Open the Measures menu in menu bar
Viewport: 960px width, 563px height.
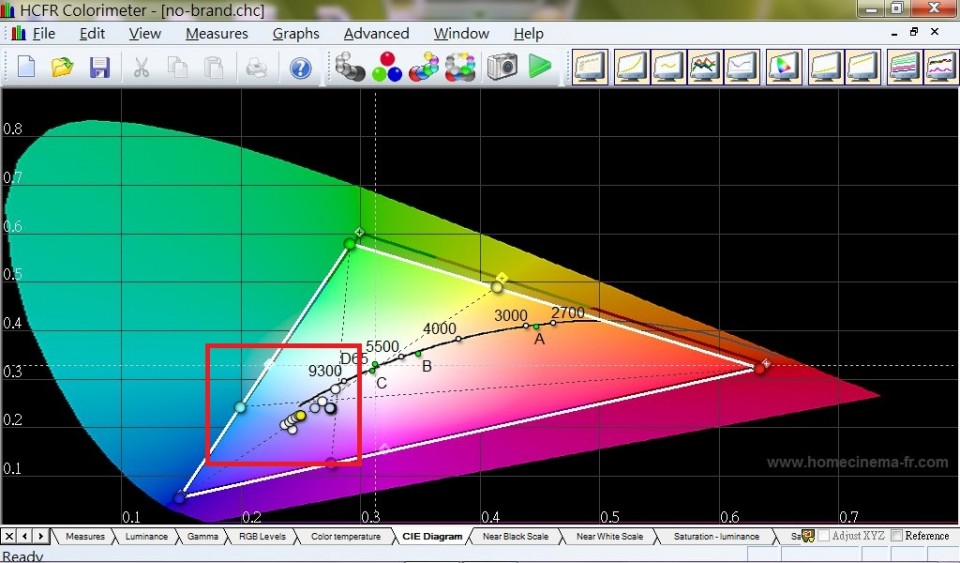tap(216, 33)
